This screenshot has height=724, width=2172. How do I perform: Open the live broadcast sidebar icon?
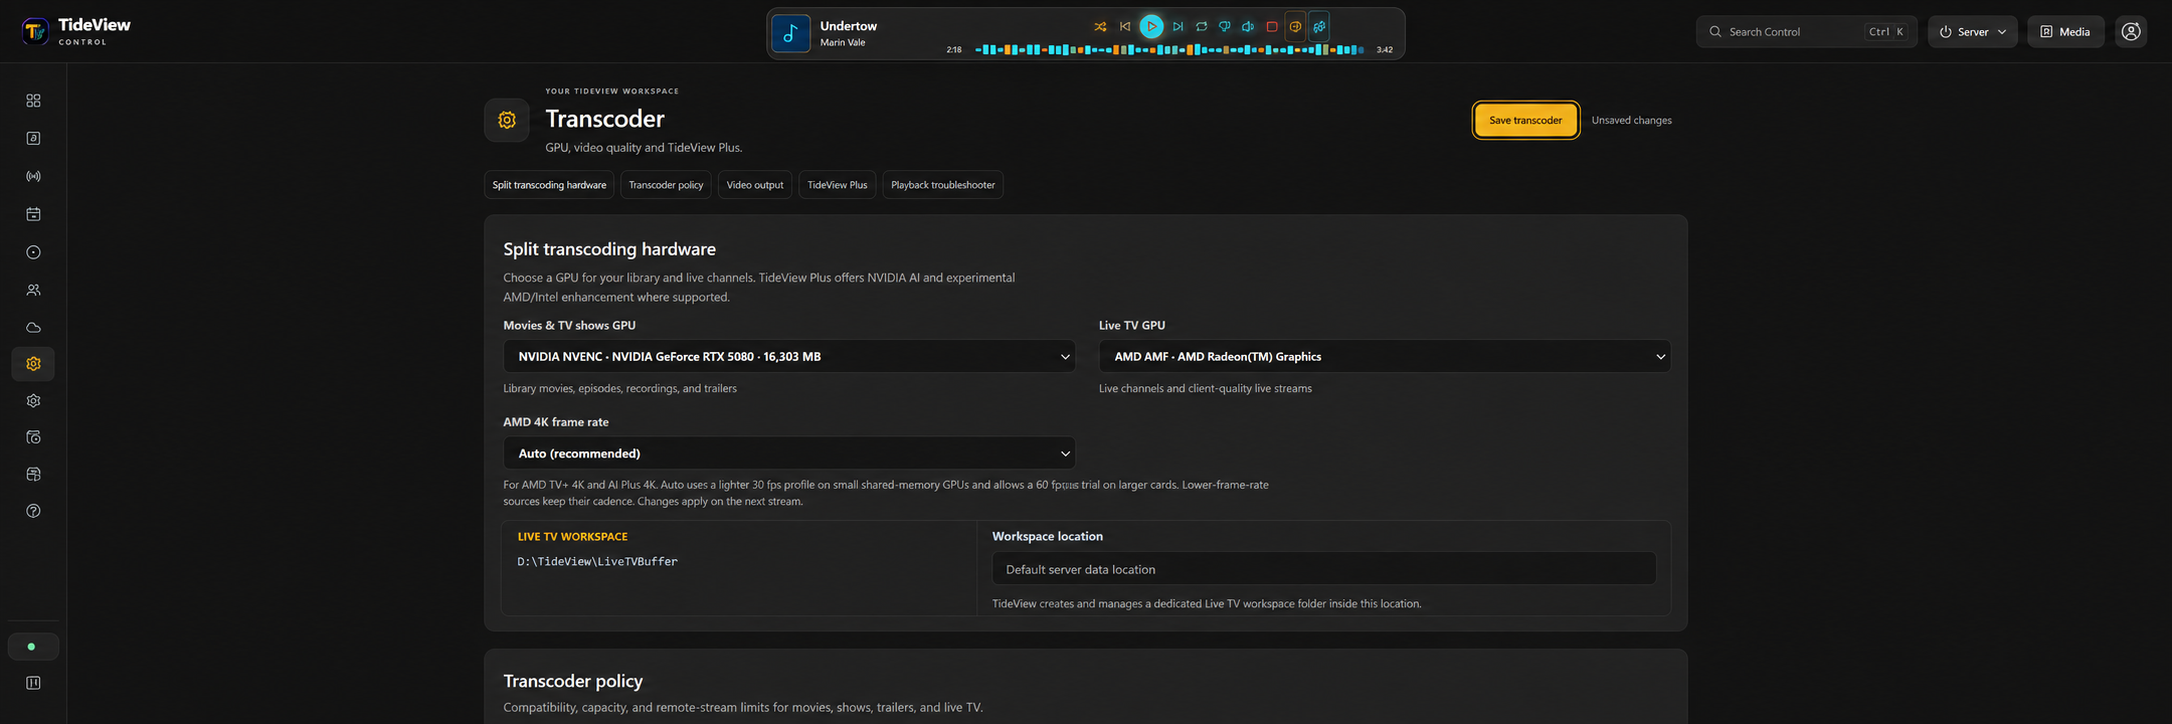[x=33, y=177]
